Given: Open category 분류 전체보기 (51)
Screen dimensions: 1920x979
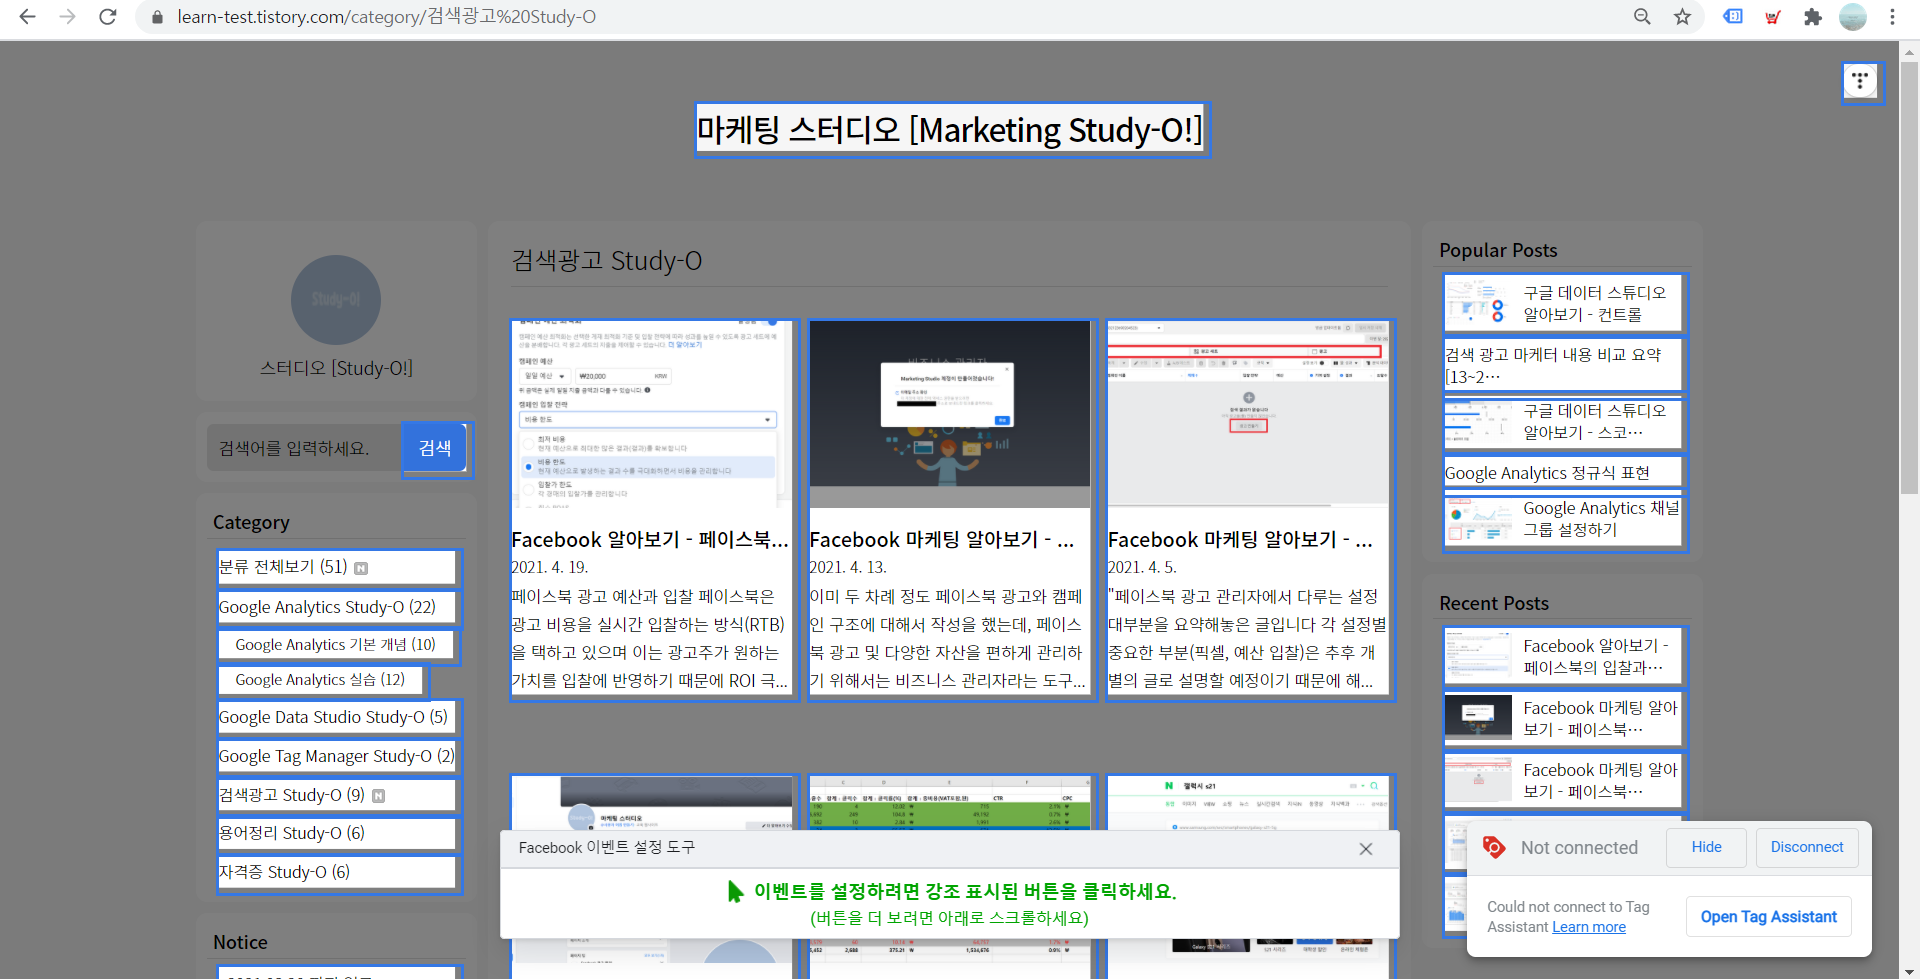Looking at the screenshot, I should (337, 567).
